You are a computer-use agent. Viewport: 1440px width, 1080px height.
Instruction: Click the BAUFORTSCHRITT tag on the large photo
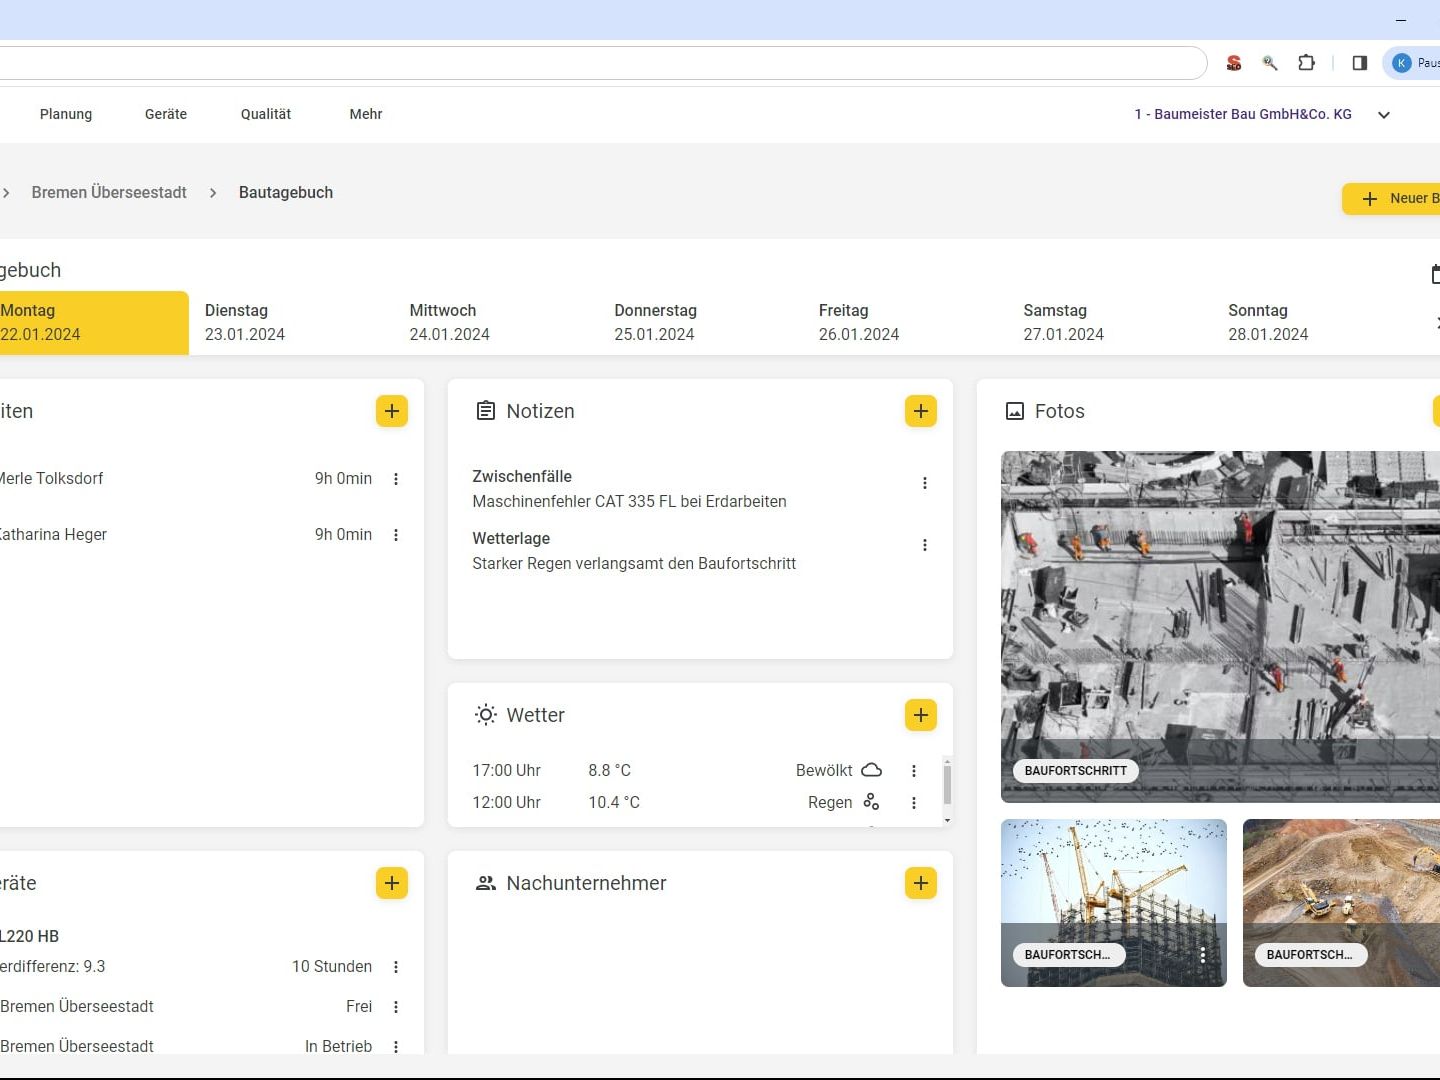[x=1076, y=771]
